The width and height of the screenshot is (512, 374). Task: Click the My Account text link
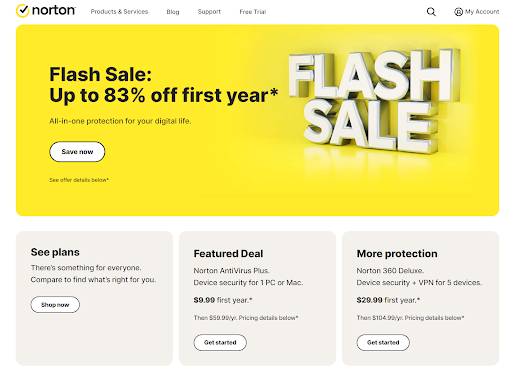pos(482,12)
